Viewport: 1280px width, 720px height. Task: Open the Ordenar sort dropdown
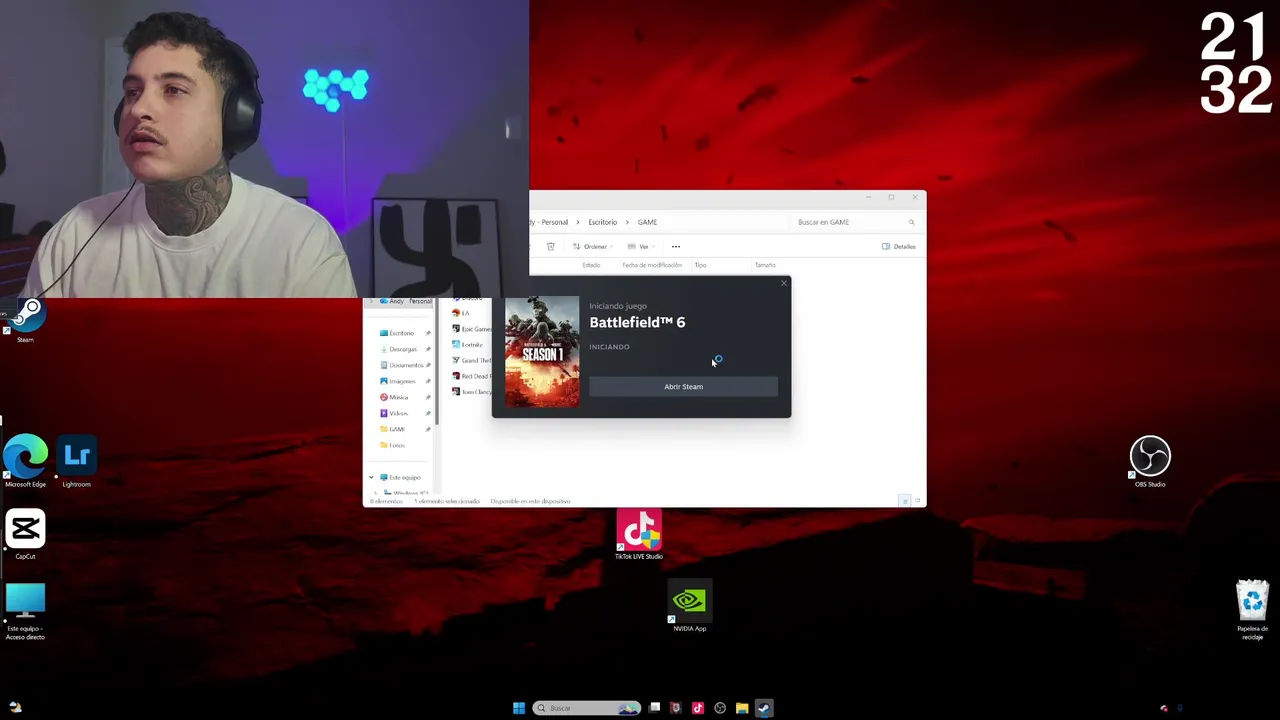pos(591,246)
